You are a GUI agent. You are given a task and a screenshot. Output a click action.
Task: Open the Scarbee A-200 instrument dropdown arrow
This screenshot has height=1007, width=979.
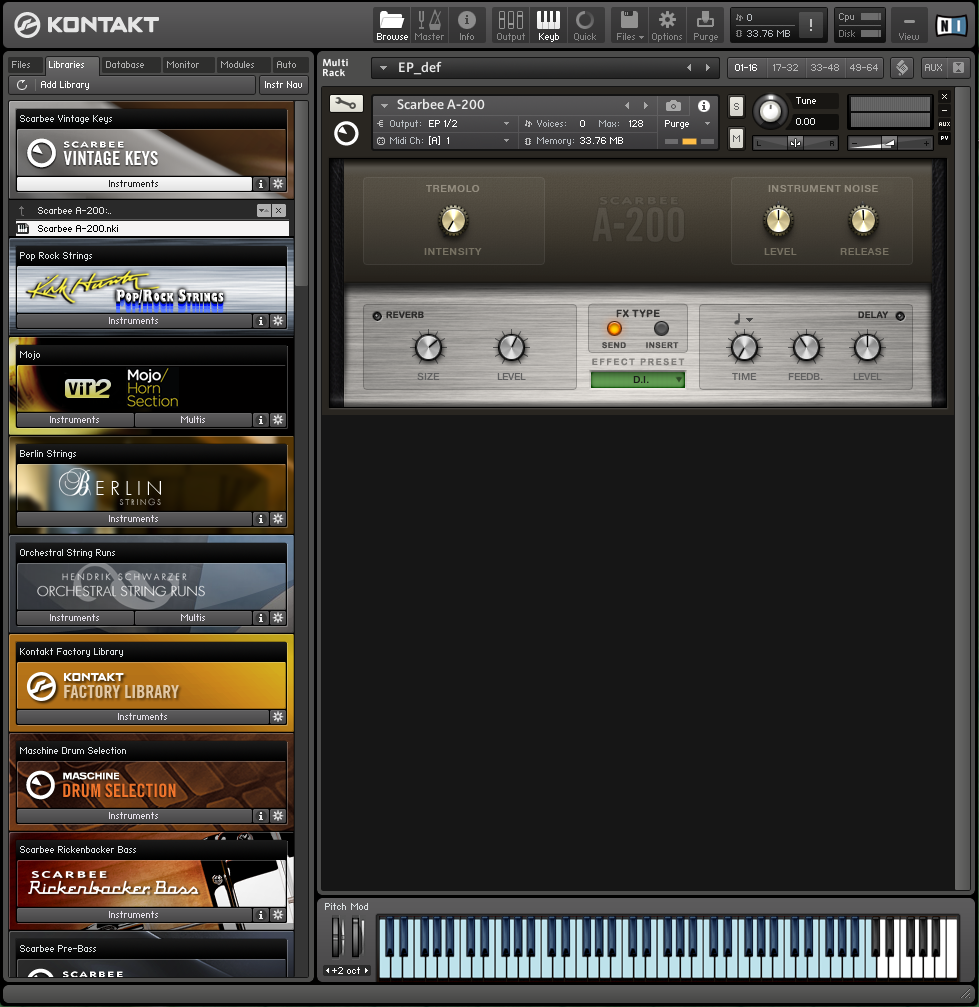tap(384, 105)
